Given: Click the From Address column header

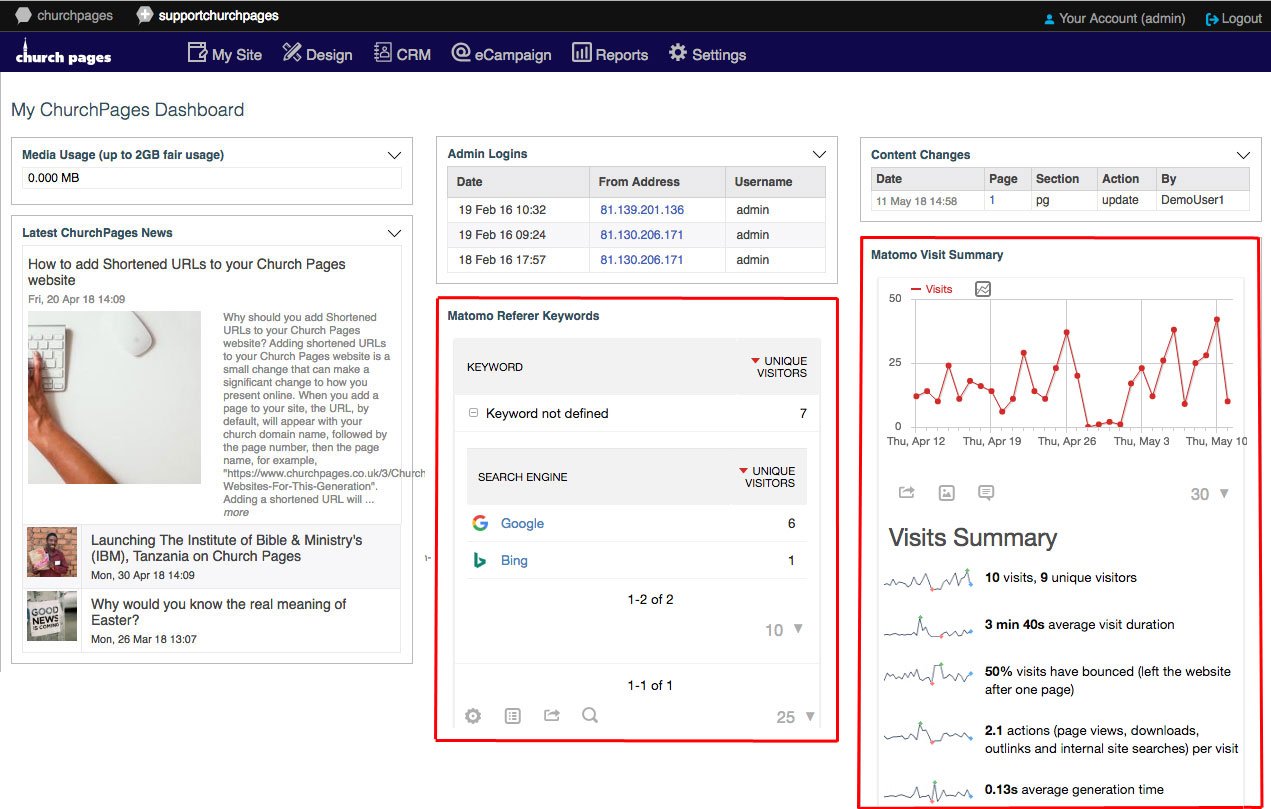Looking at the screenshot, I should [657, 182].
